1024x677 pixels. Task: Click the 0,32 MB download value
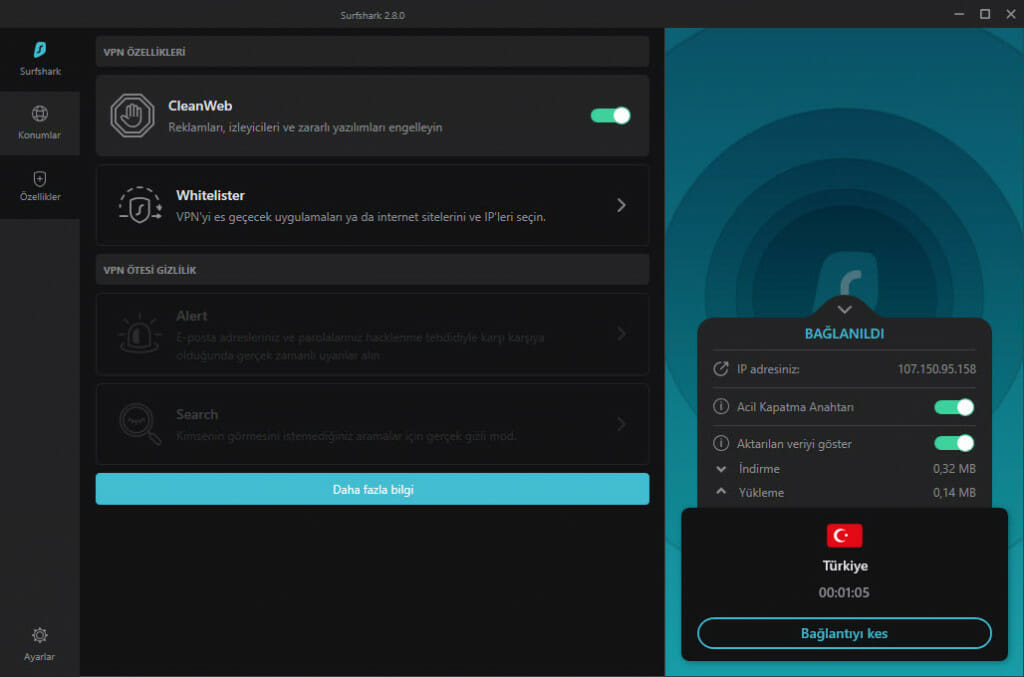click(x=954, y=469)
